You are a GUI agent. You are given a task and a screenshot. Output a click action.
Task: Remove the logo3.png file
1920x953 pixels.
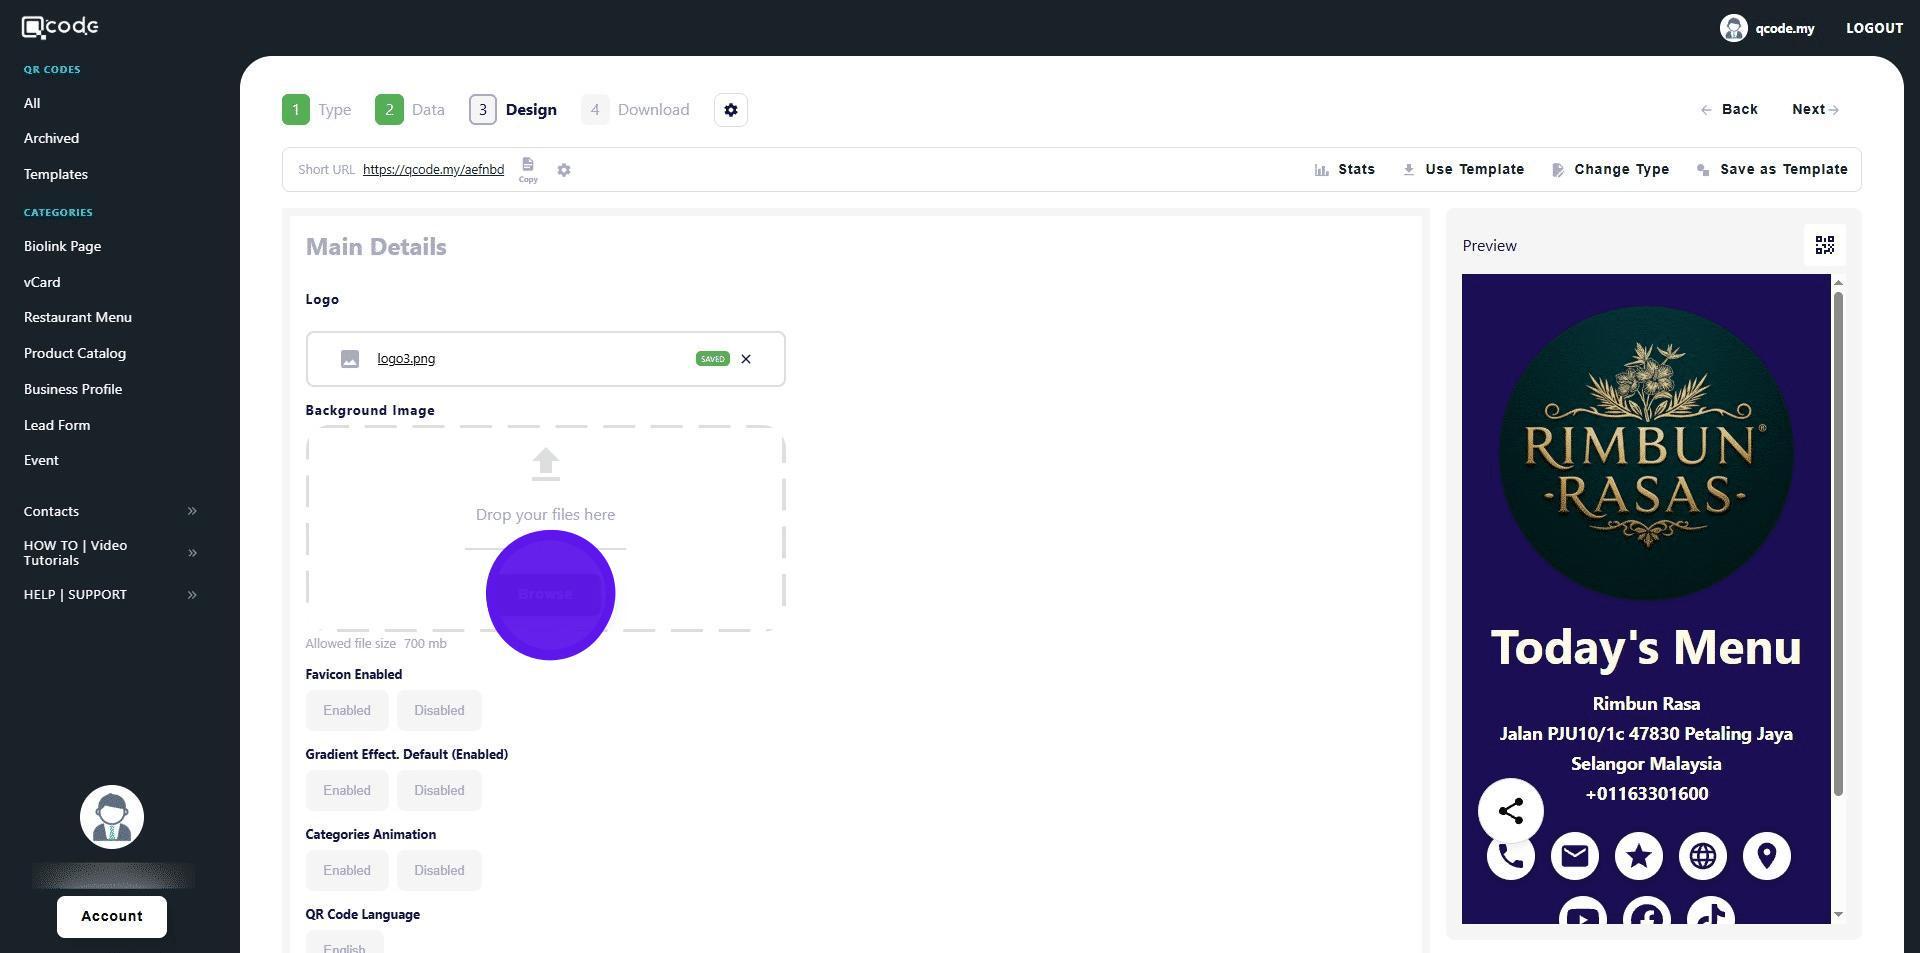click(x=746, y=359)
